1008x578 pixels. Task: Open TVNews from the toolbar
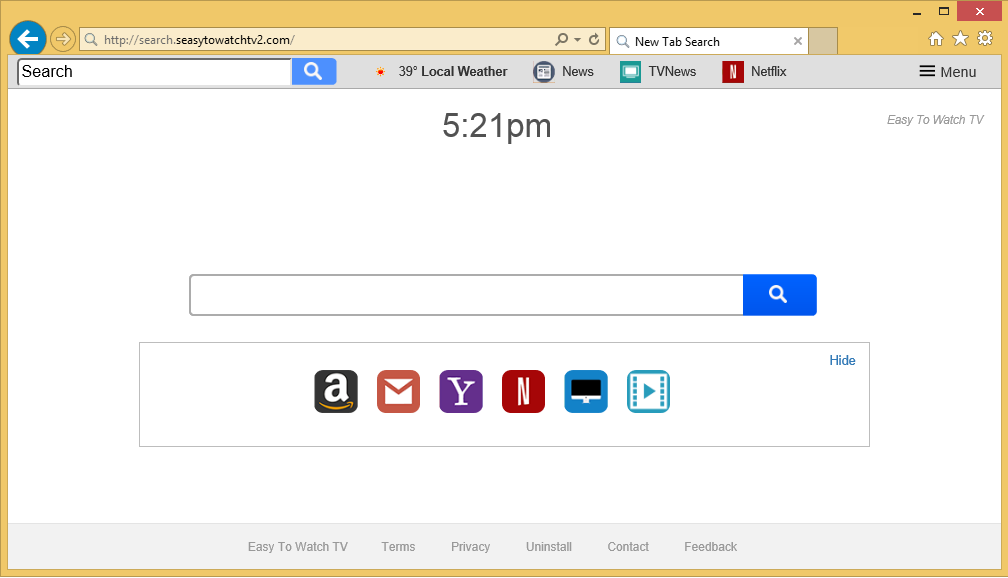[658, 71]
